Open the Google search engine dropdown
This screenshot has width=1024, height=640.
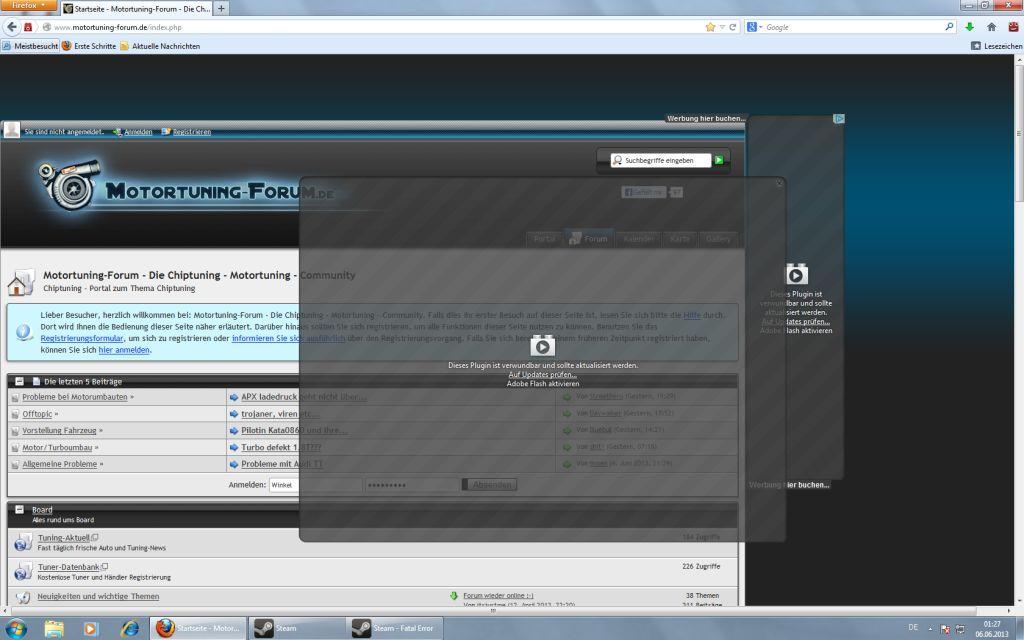(754, 27)
